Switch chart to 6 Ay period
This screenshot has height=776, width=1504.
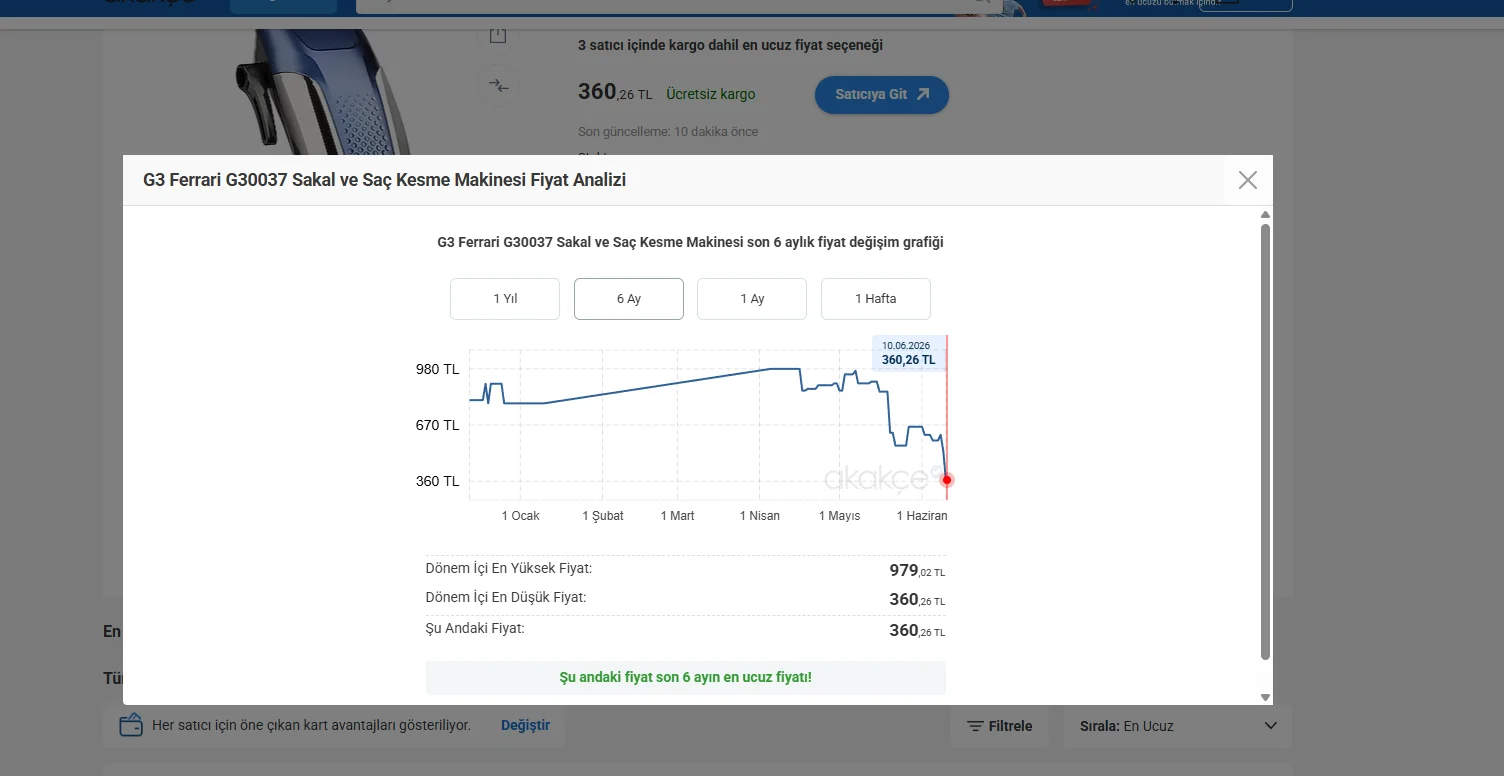(x=629, y=299)
